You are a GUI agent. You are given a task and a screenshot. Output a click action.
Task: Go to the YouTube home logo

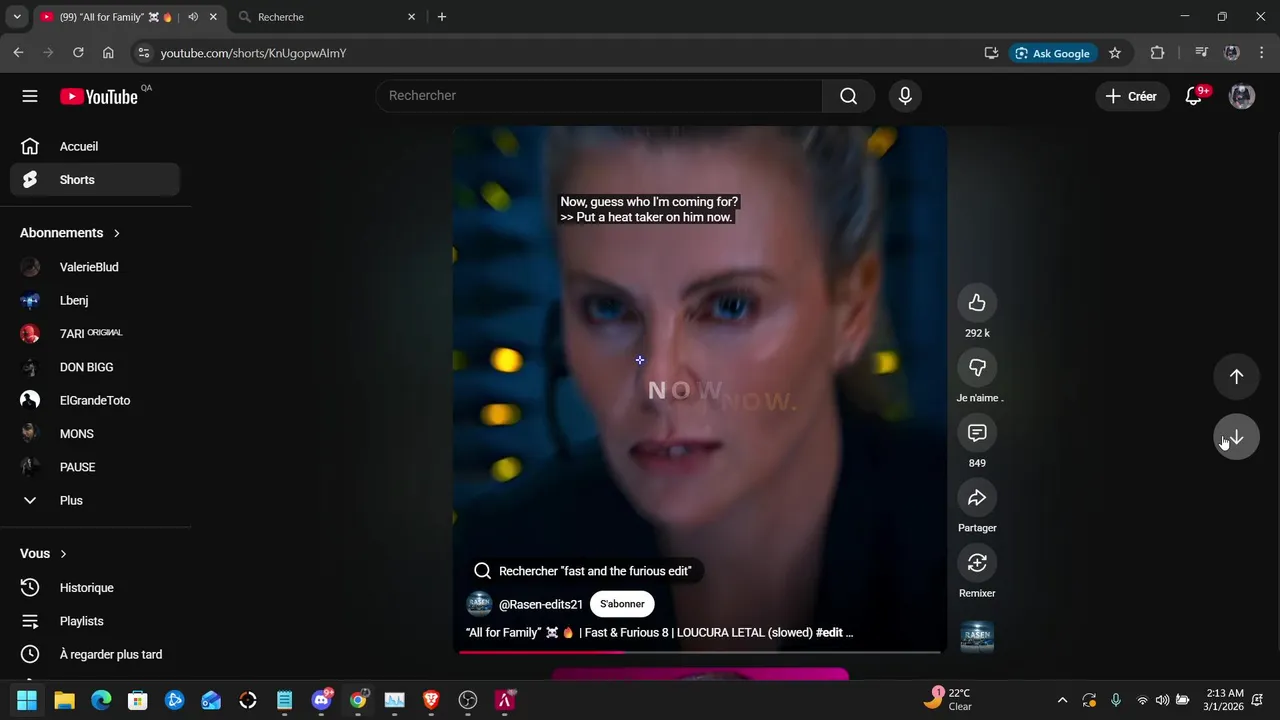point(99,96)
